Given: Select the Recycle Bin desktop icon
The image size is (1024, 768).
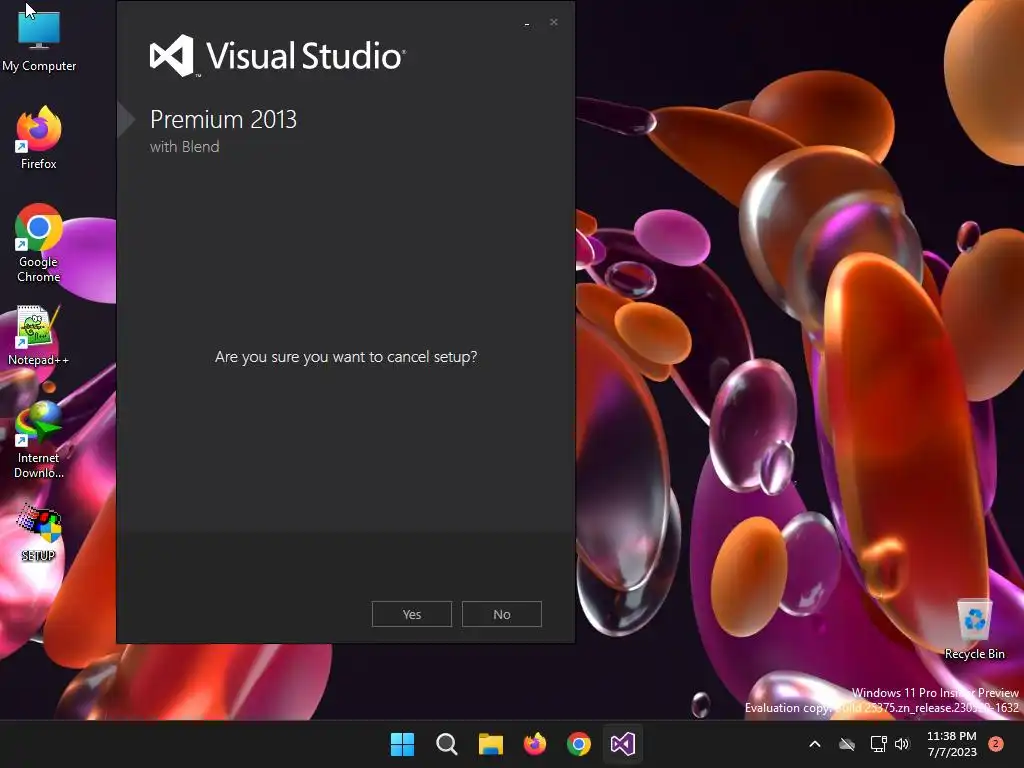Looking at the screenshot, I should point(974,630).
